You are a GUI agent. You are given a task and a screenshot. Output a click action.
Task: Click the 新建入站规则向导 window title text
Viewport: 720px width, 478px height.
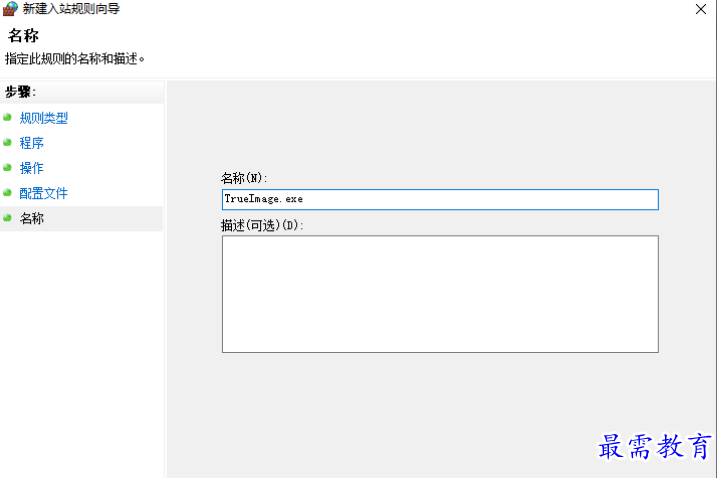[x=71, y=9]
